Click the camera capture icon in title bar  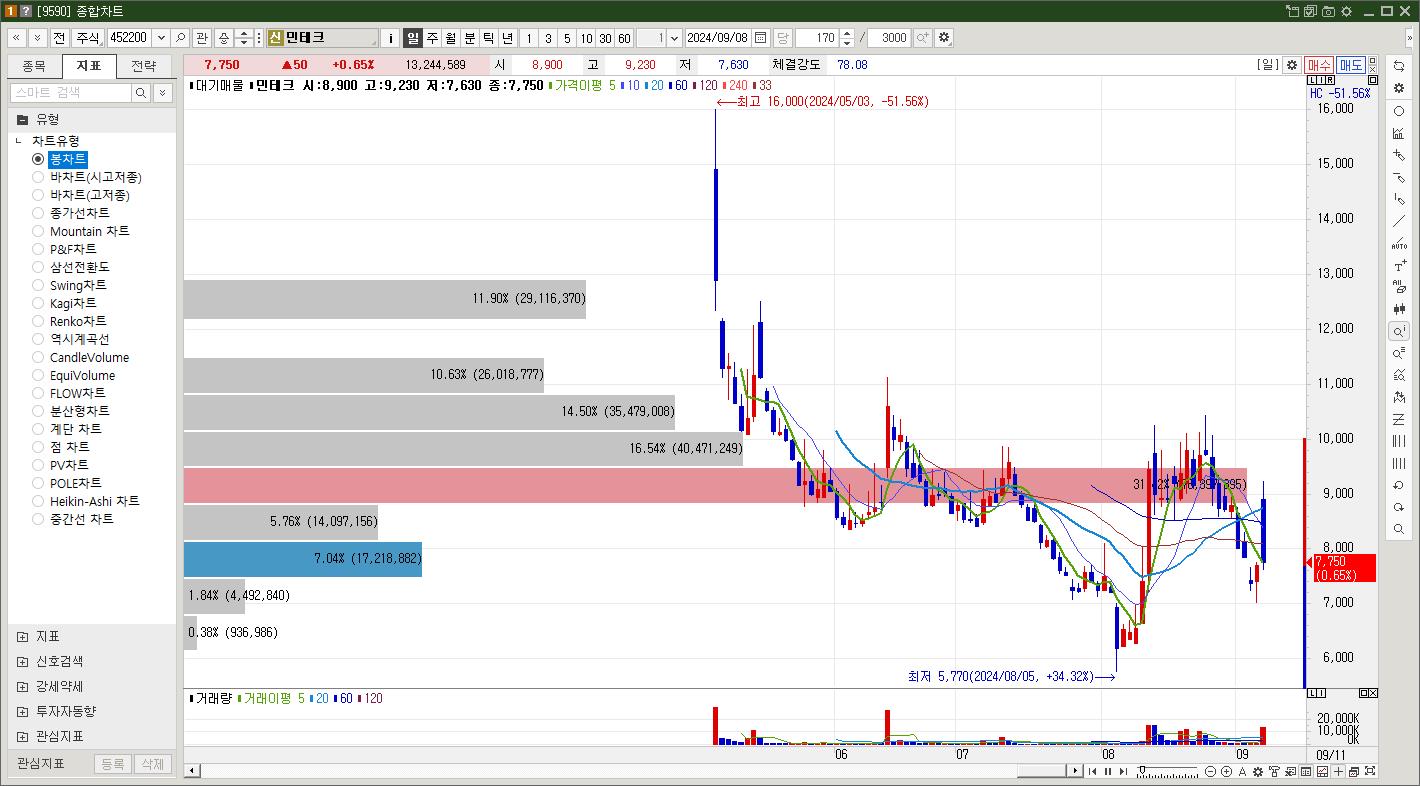1328,11
